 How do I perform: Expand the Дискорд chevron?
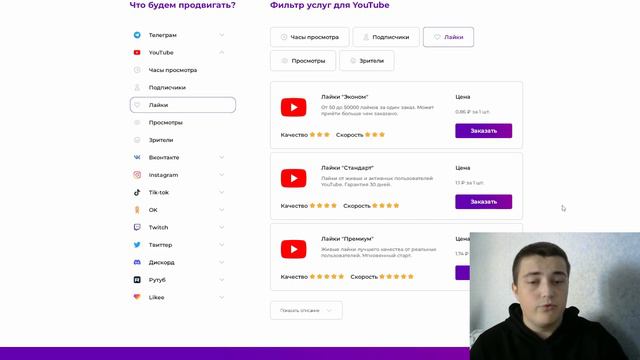point(222,262)
